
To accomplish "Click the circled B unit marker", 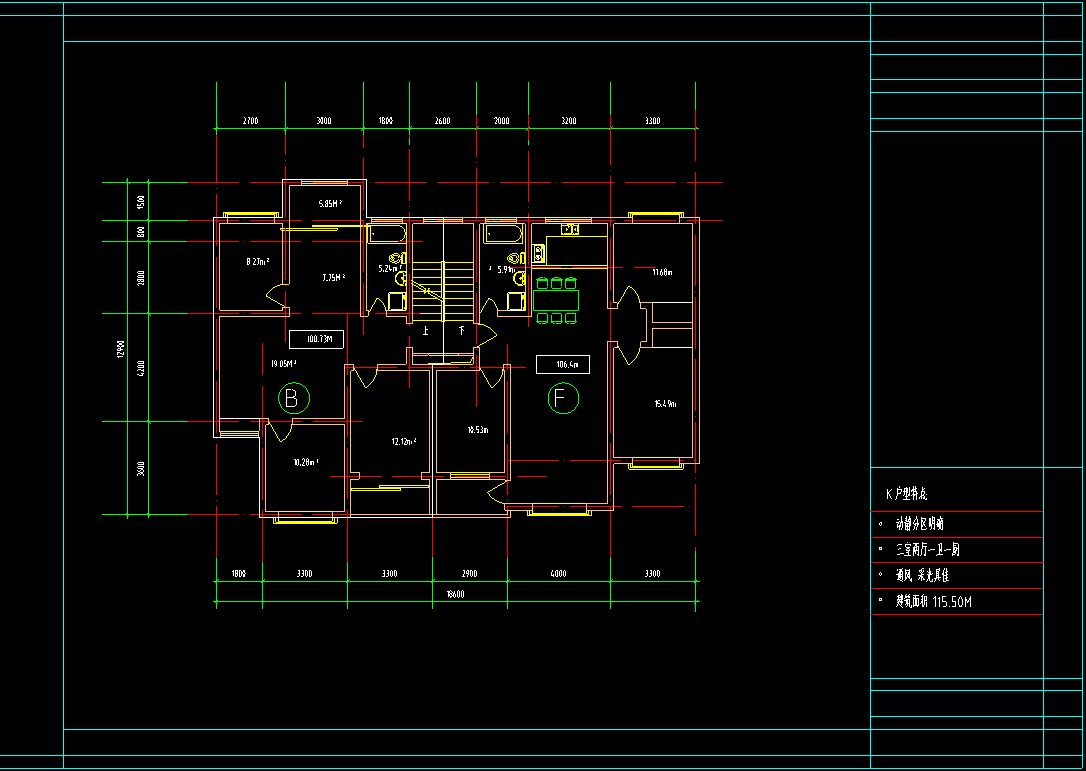I will tap(292, 399).
